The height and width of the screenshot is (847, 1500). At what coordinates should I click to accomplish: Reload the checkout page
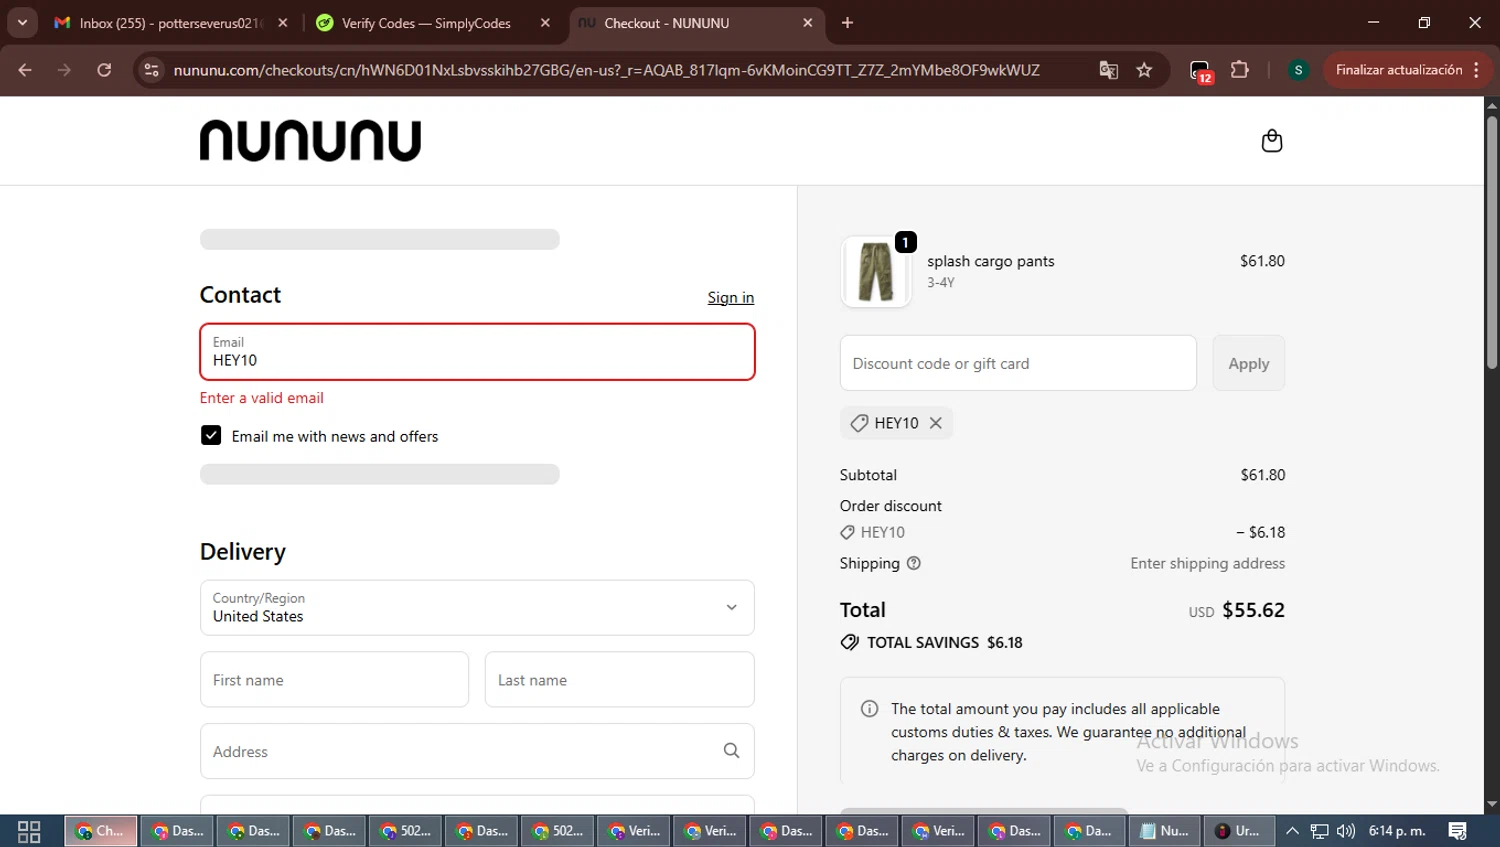click(x=104, y=70)
